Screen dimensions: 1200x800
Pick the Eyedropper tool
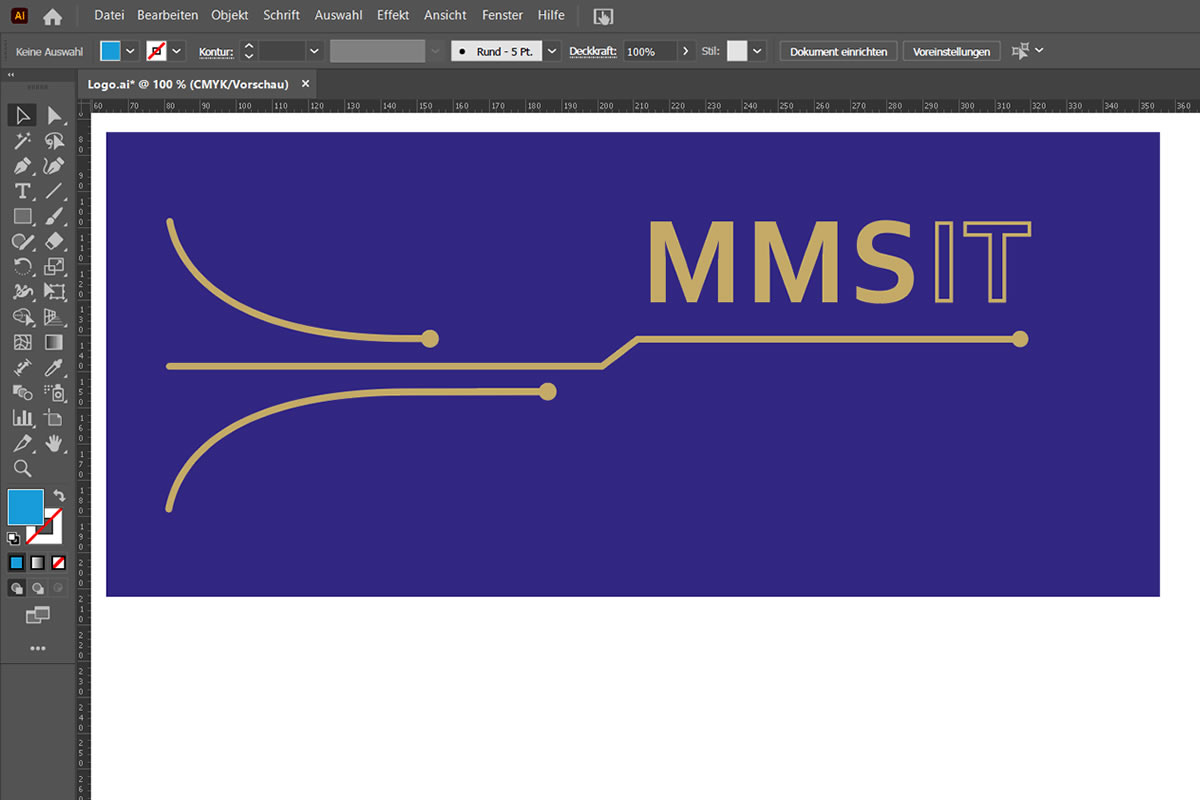click(x=54, y=368)
